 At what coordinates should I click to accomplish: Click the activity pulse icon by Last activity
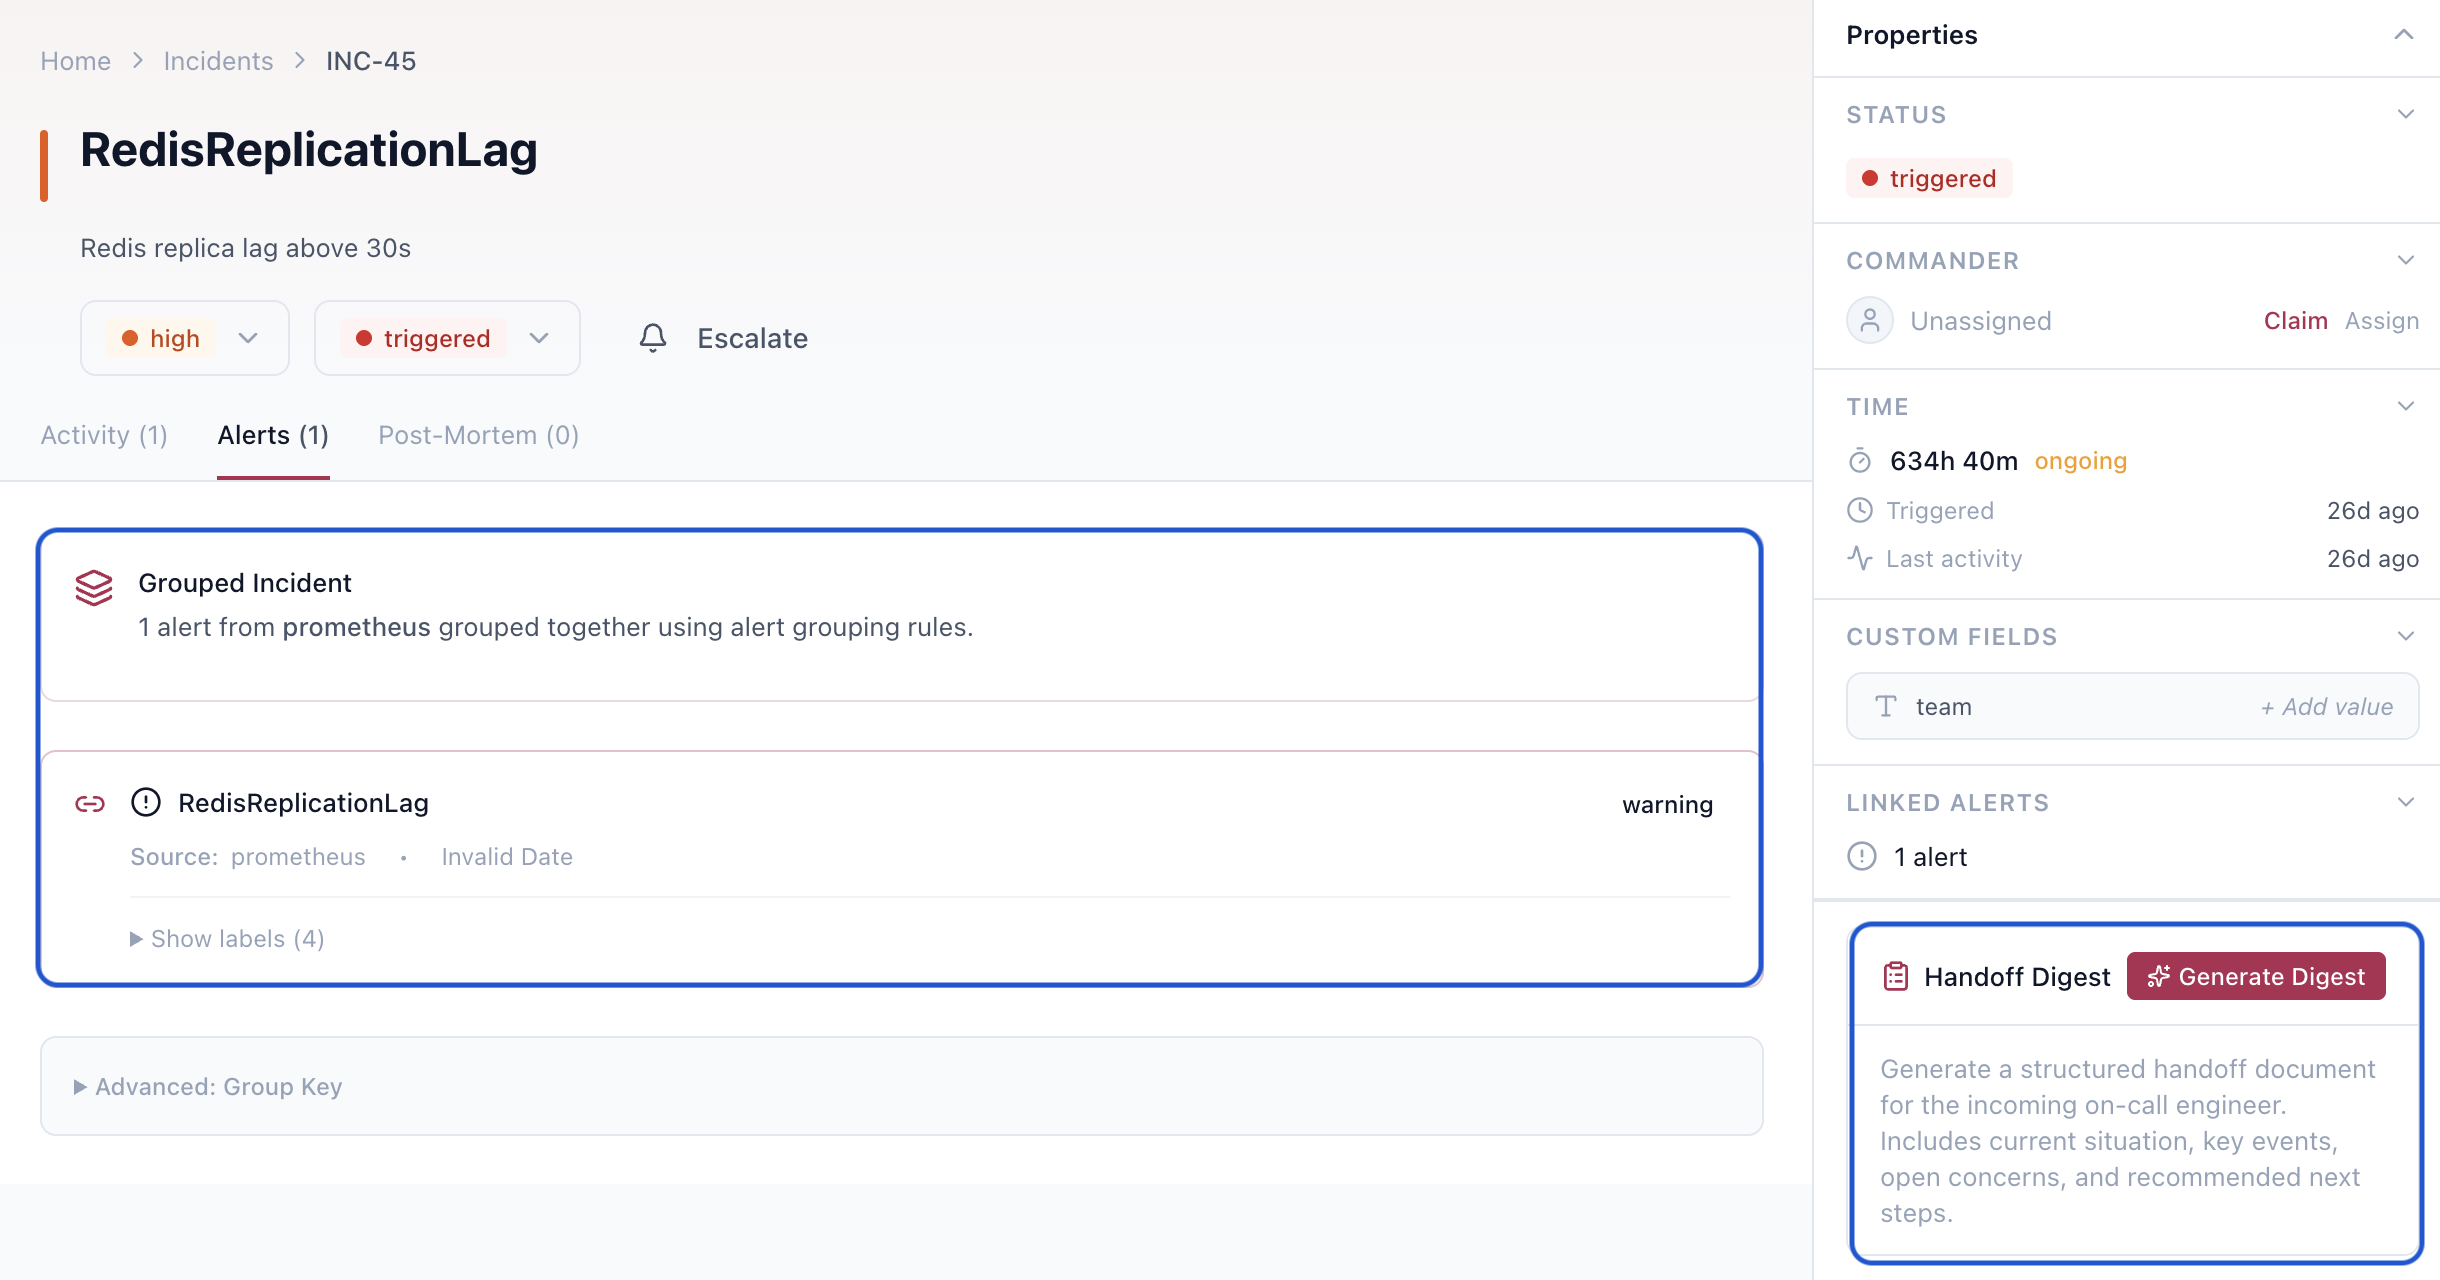[x=1860, y=558]
